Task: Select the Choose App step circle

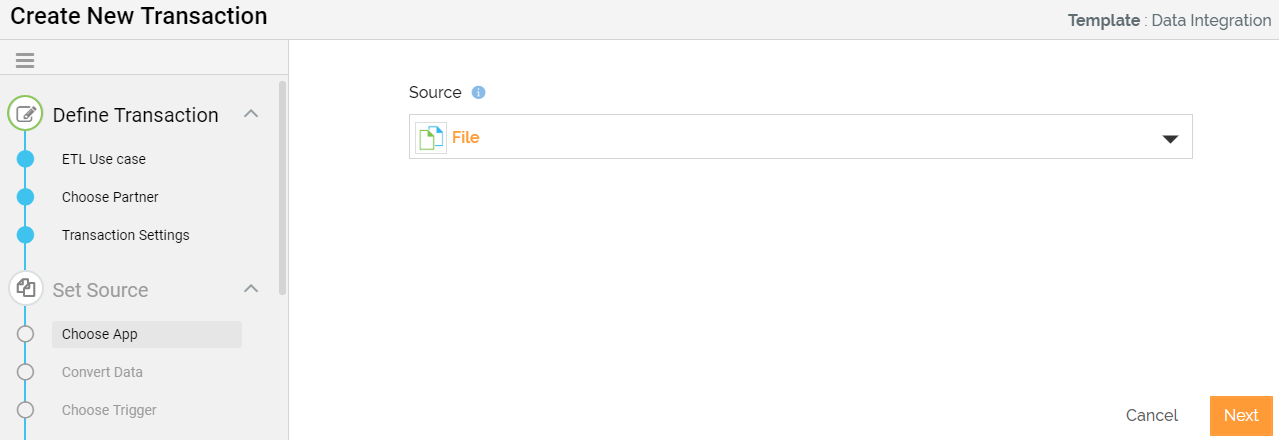Action: 26,334
